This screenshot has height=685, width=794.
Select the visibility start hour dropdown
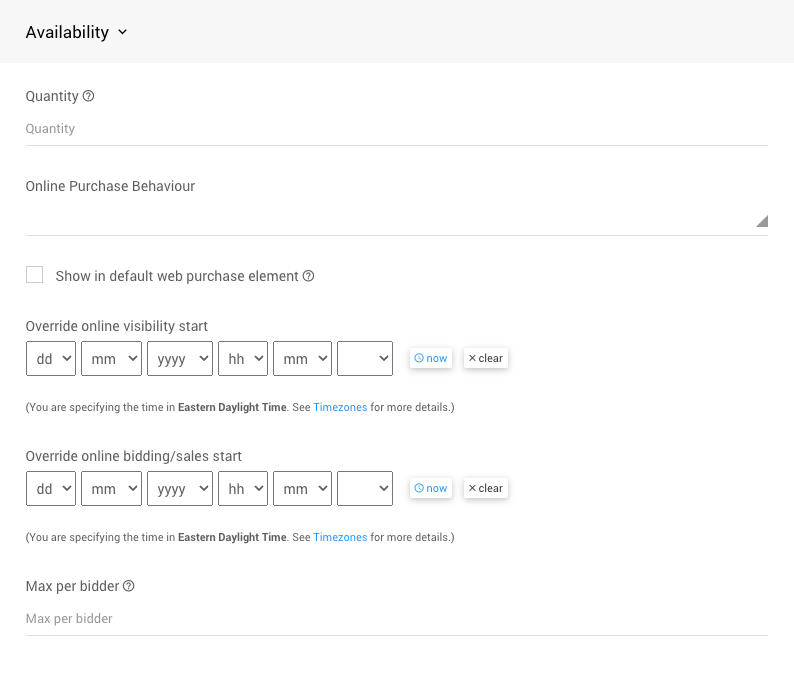tap(243, 359)
